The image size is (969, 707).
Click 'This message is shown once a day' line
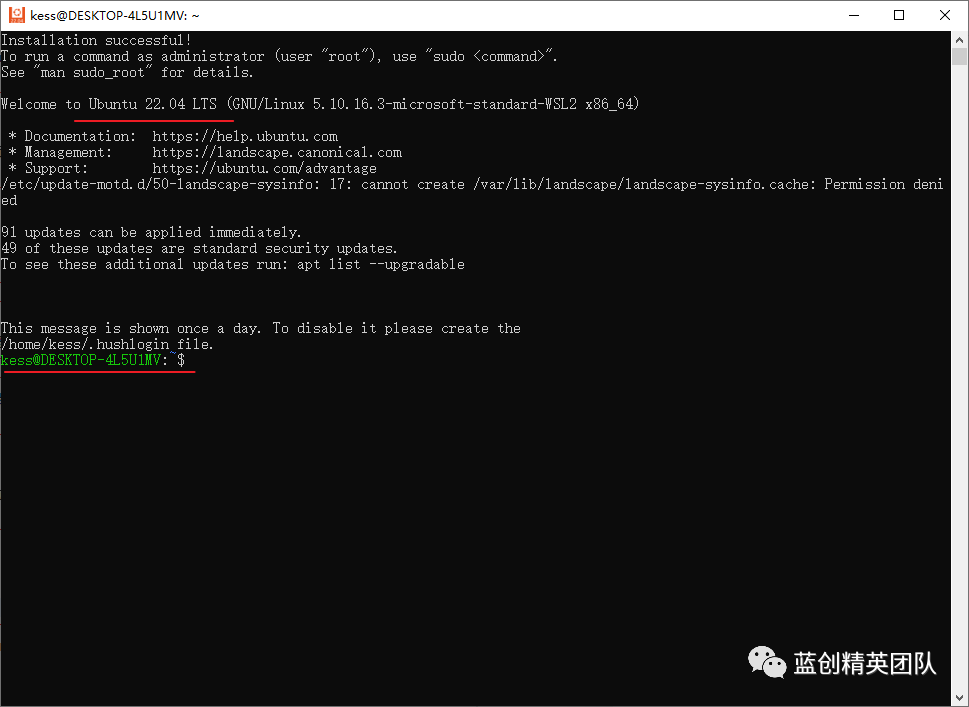click(261, 328)
